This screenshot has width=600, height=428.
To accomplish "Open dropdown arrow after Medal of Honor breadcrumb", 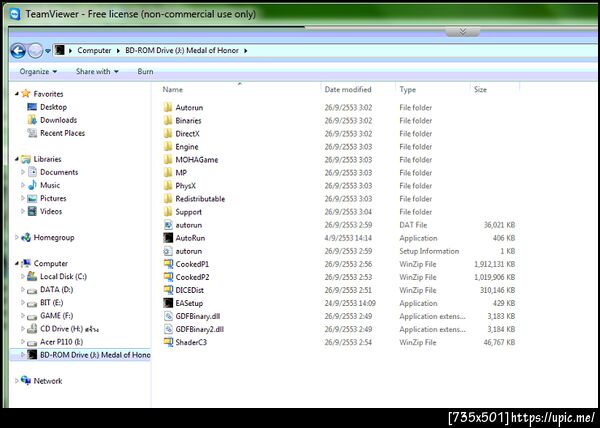I will (245, 50).
